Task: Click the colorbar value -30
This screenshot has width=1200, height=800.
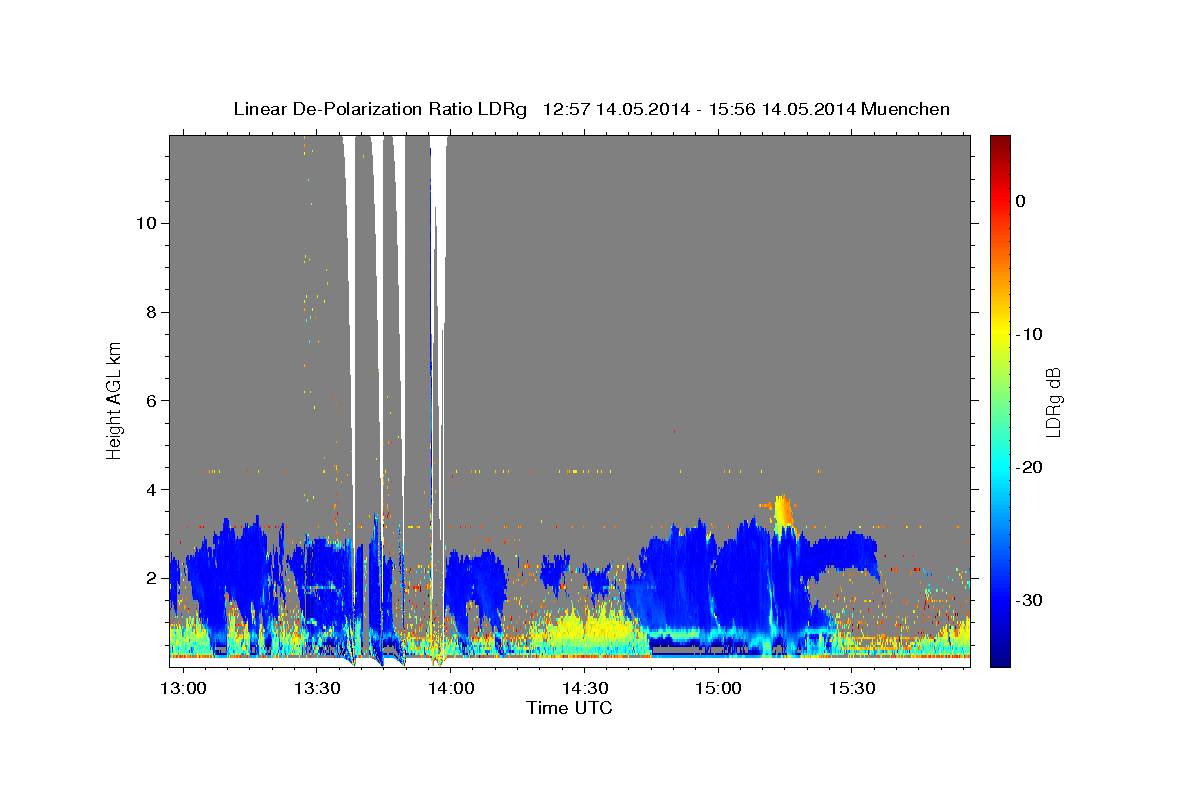Action: point(1029,600)
